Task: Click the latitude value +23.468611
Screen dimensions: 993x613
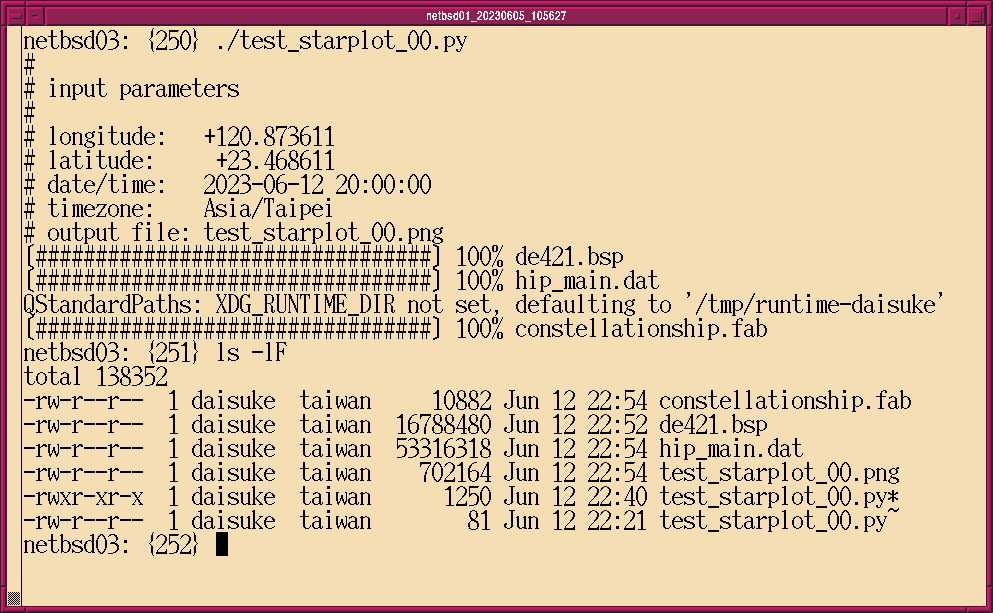Action: pos(275,161)
